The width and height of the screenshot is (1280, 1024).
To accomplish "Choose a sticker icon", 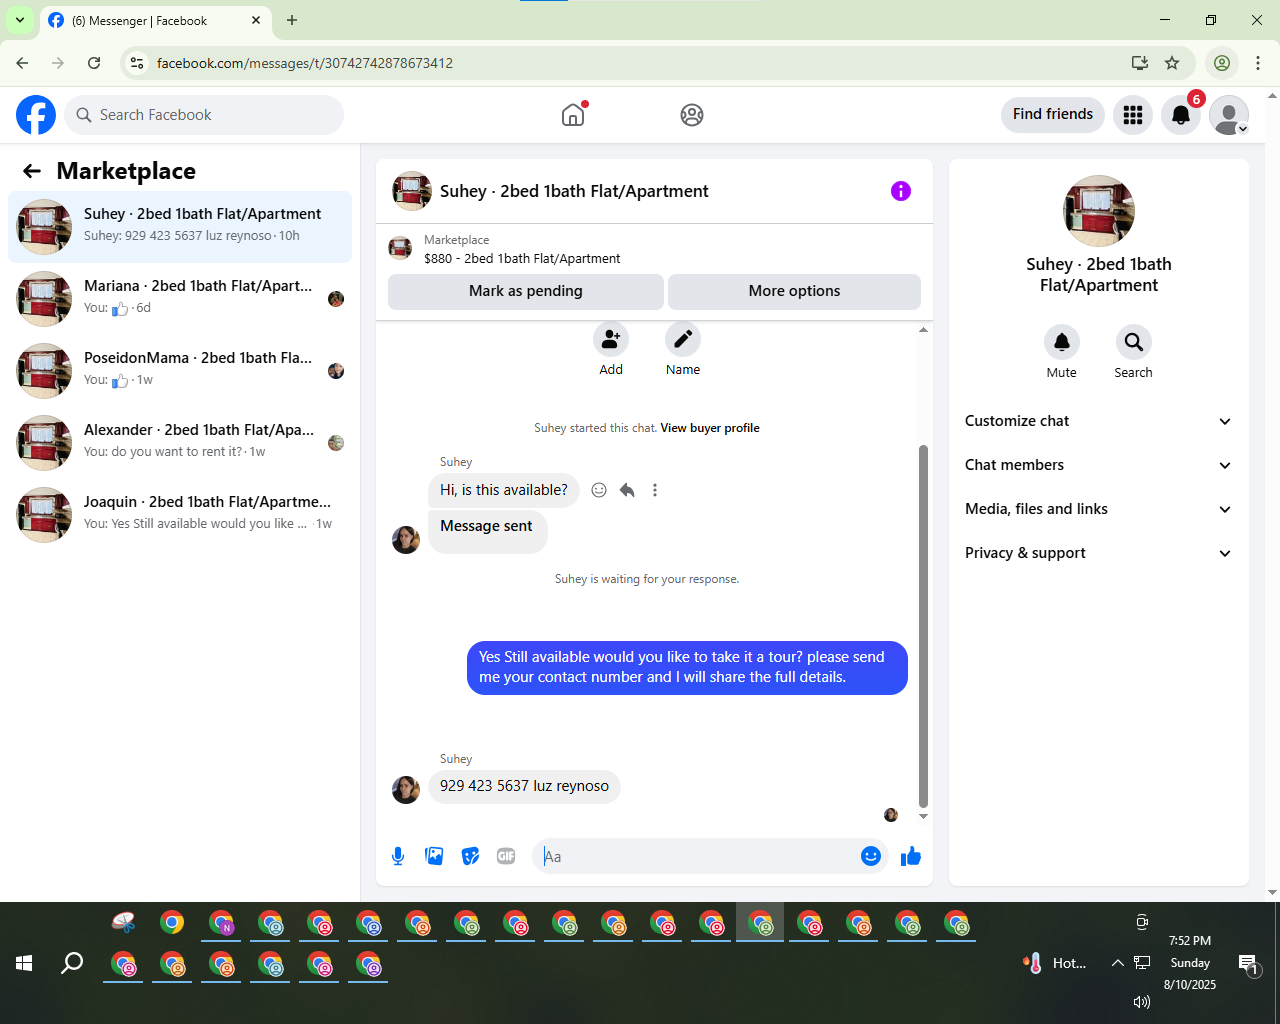I will (x=470, y=856).
